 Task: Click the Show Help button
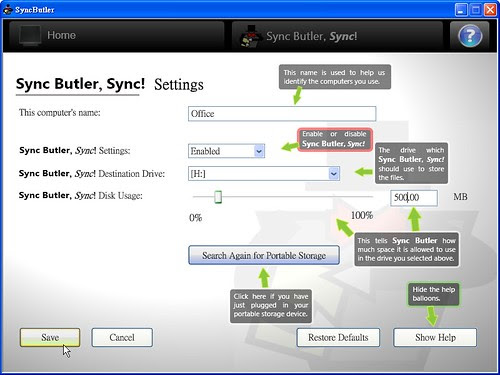point(435,337)
